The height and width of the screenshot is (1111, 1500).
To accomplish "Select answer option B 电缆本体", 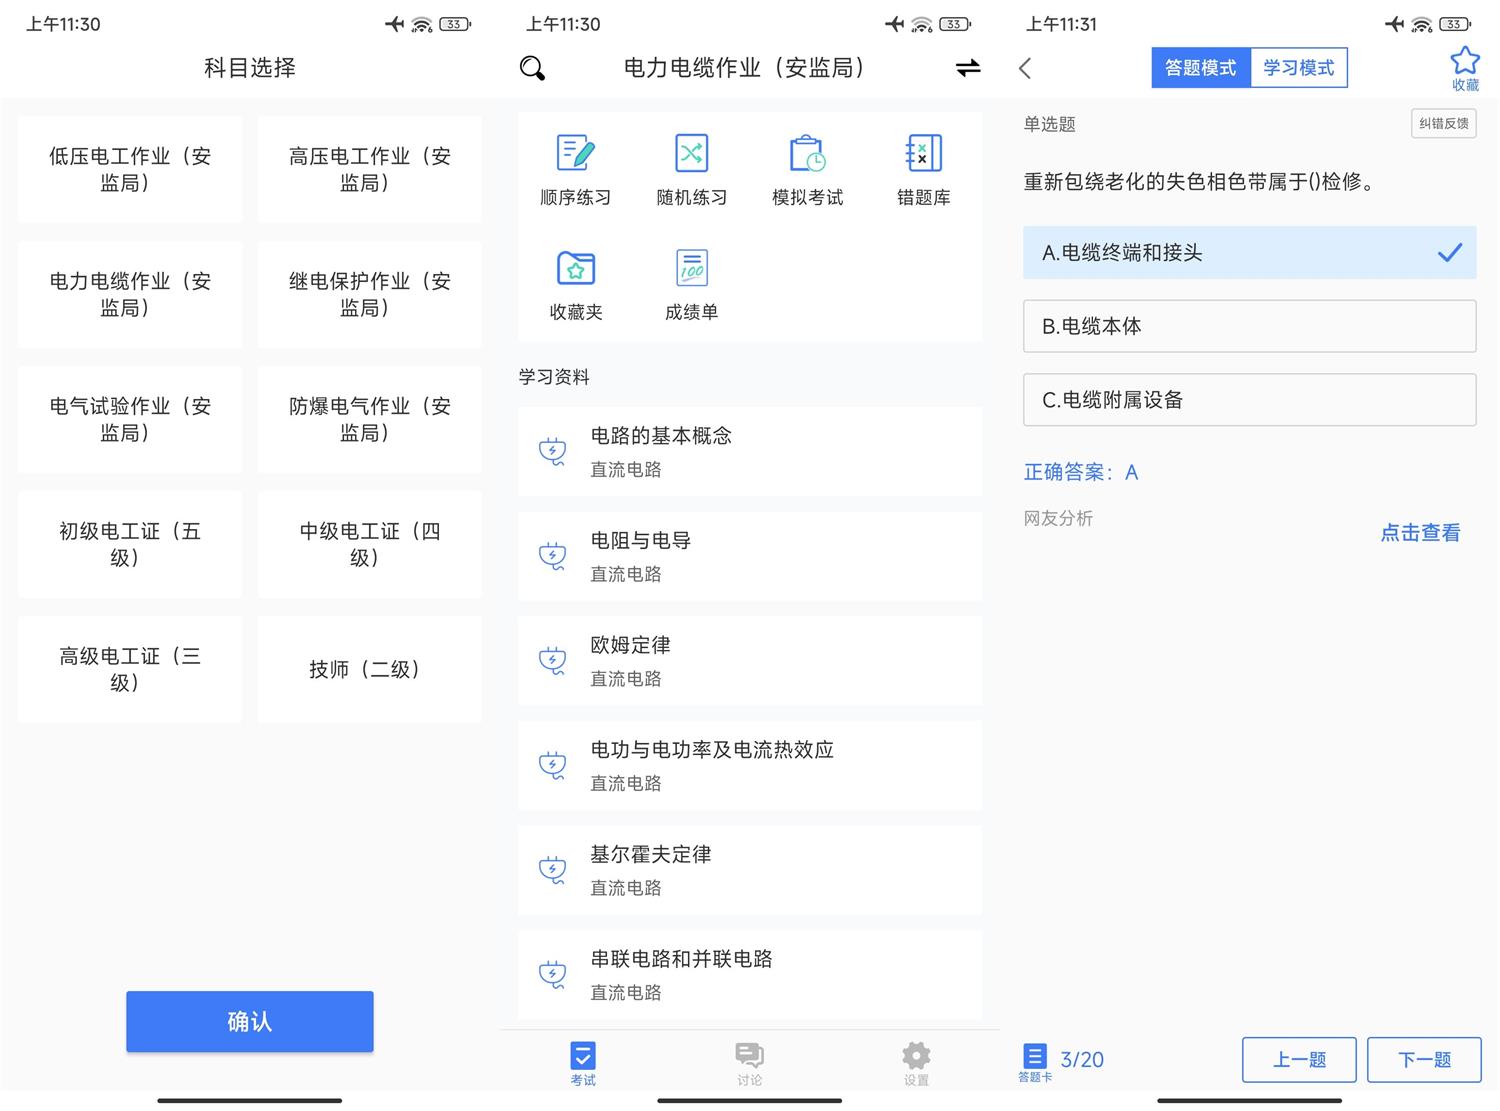I will coord(1248,326).
